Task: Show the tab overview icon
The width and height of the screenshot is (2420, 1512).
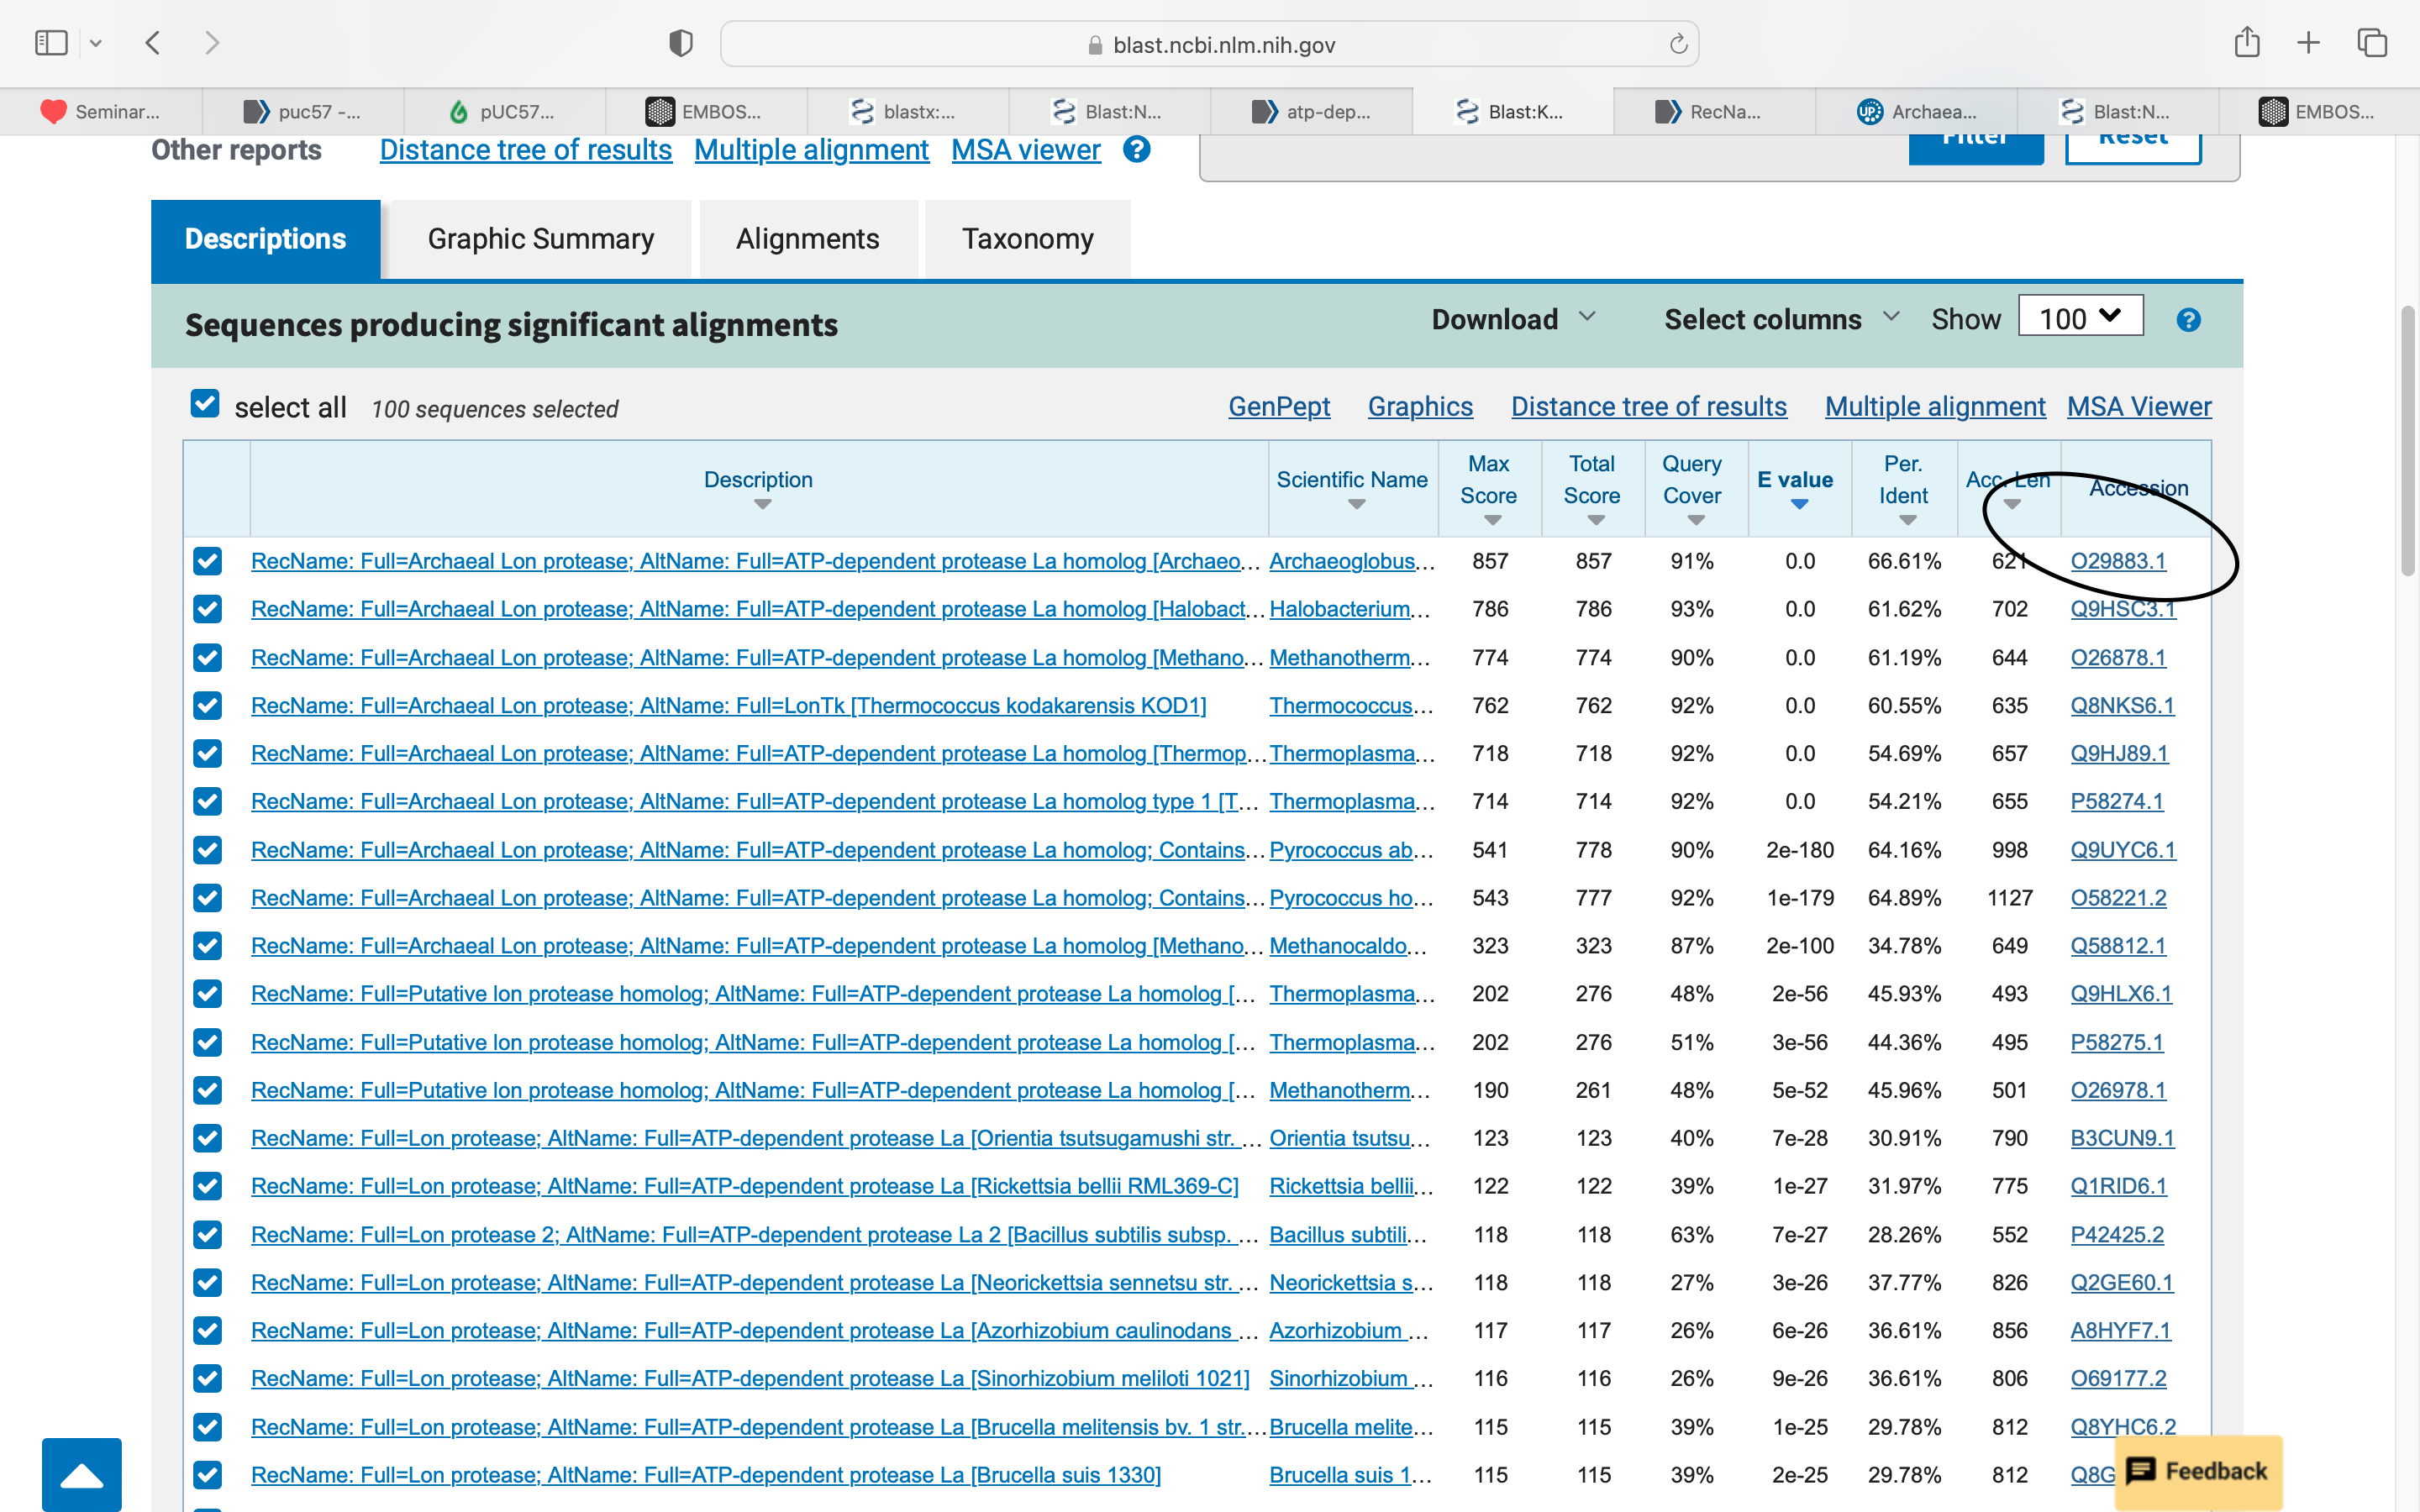Action: point(2372,43)
